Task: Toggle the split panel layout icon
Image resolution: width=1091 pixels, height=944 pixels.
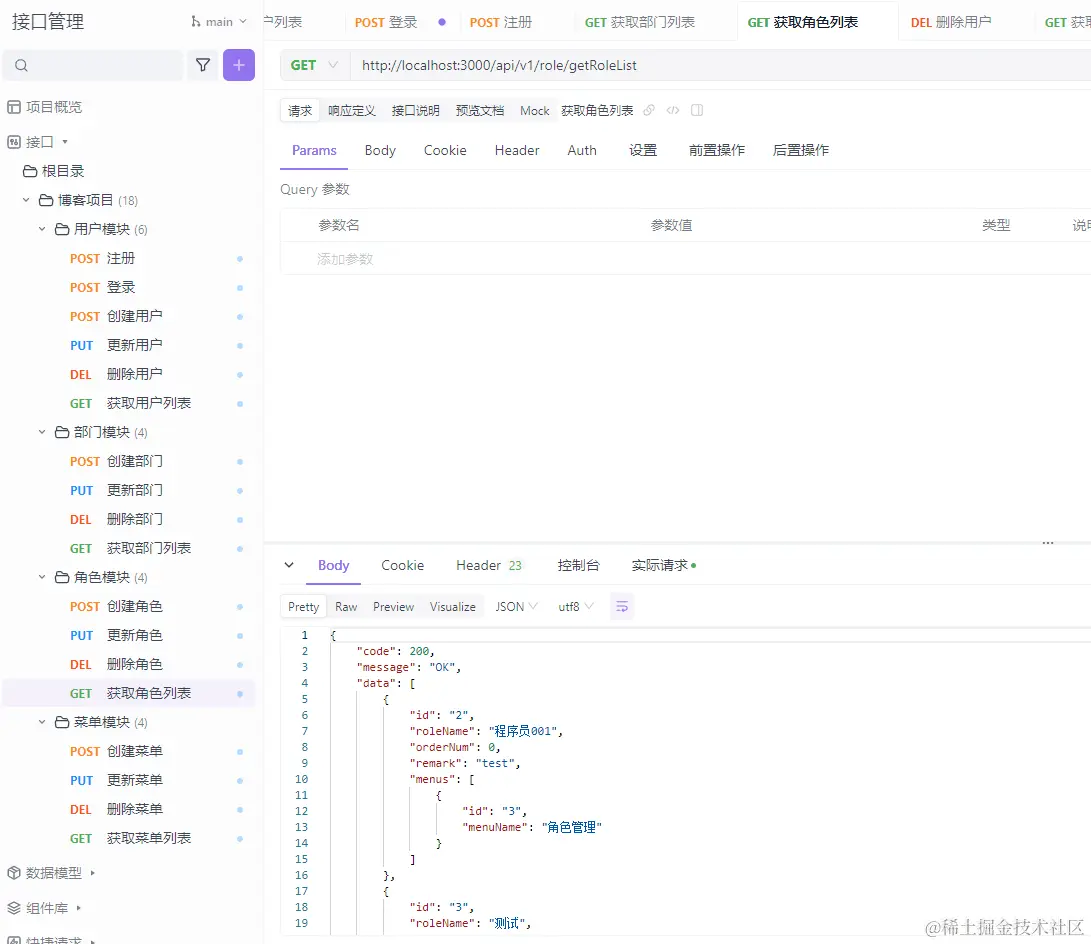Action: tap(696, 110)
